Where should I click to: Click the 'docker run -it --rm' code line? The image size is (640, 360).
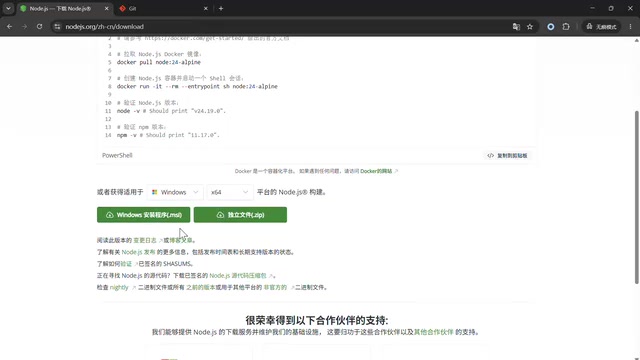click(197, 87)
